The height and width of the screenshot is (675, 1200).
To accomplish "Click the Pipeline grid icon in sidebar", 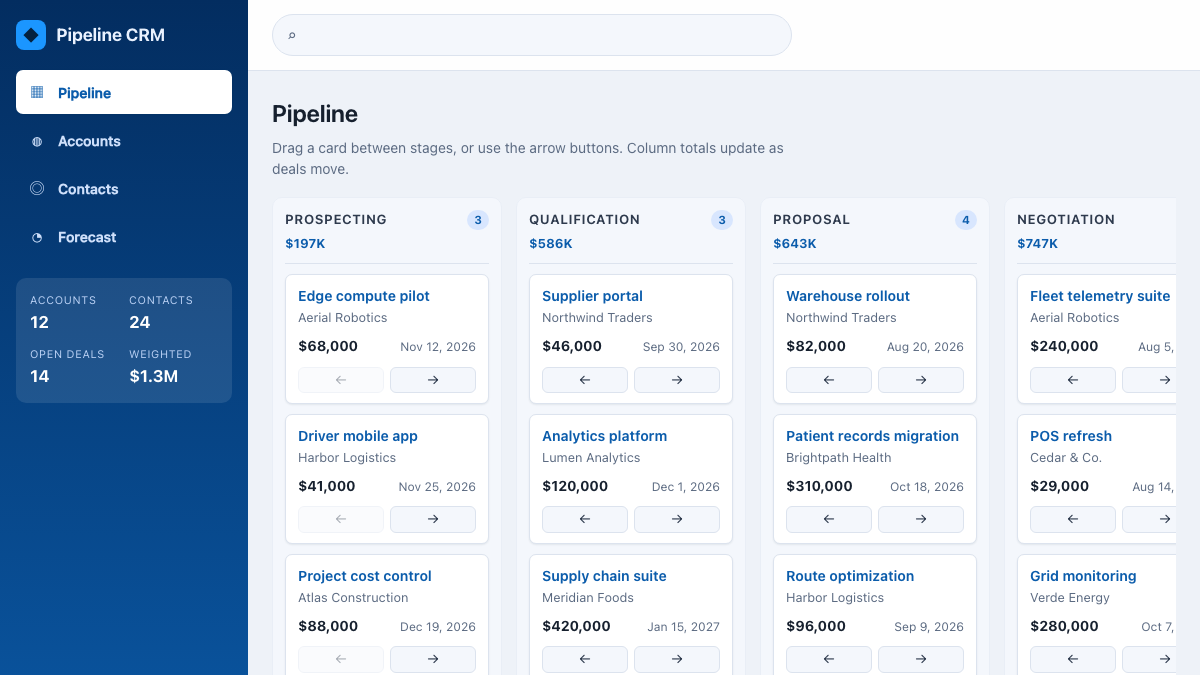I will click(37, 92).
